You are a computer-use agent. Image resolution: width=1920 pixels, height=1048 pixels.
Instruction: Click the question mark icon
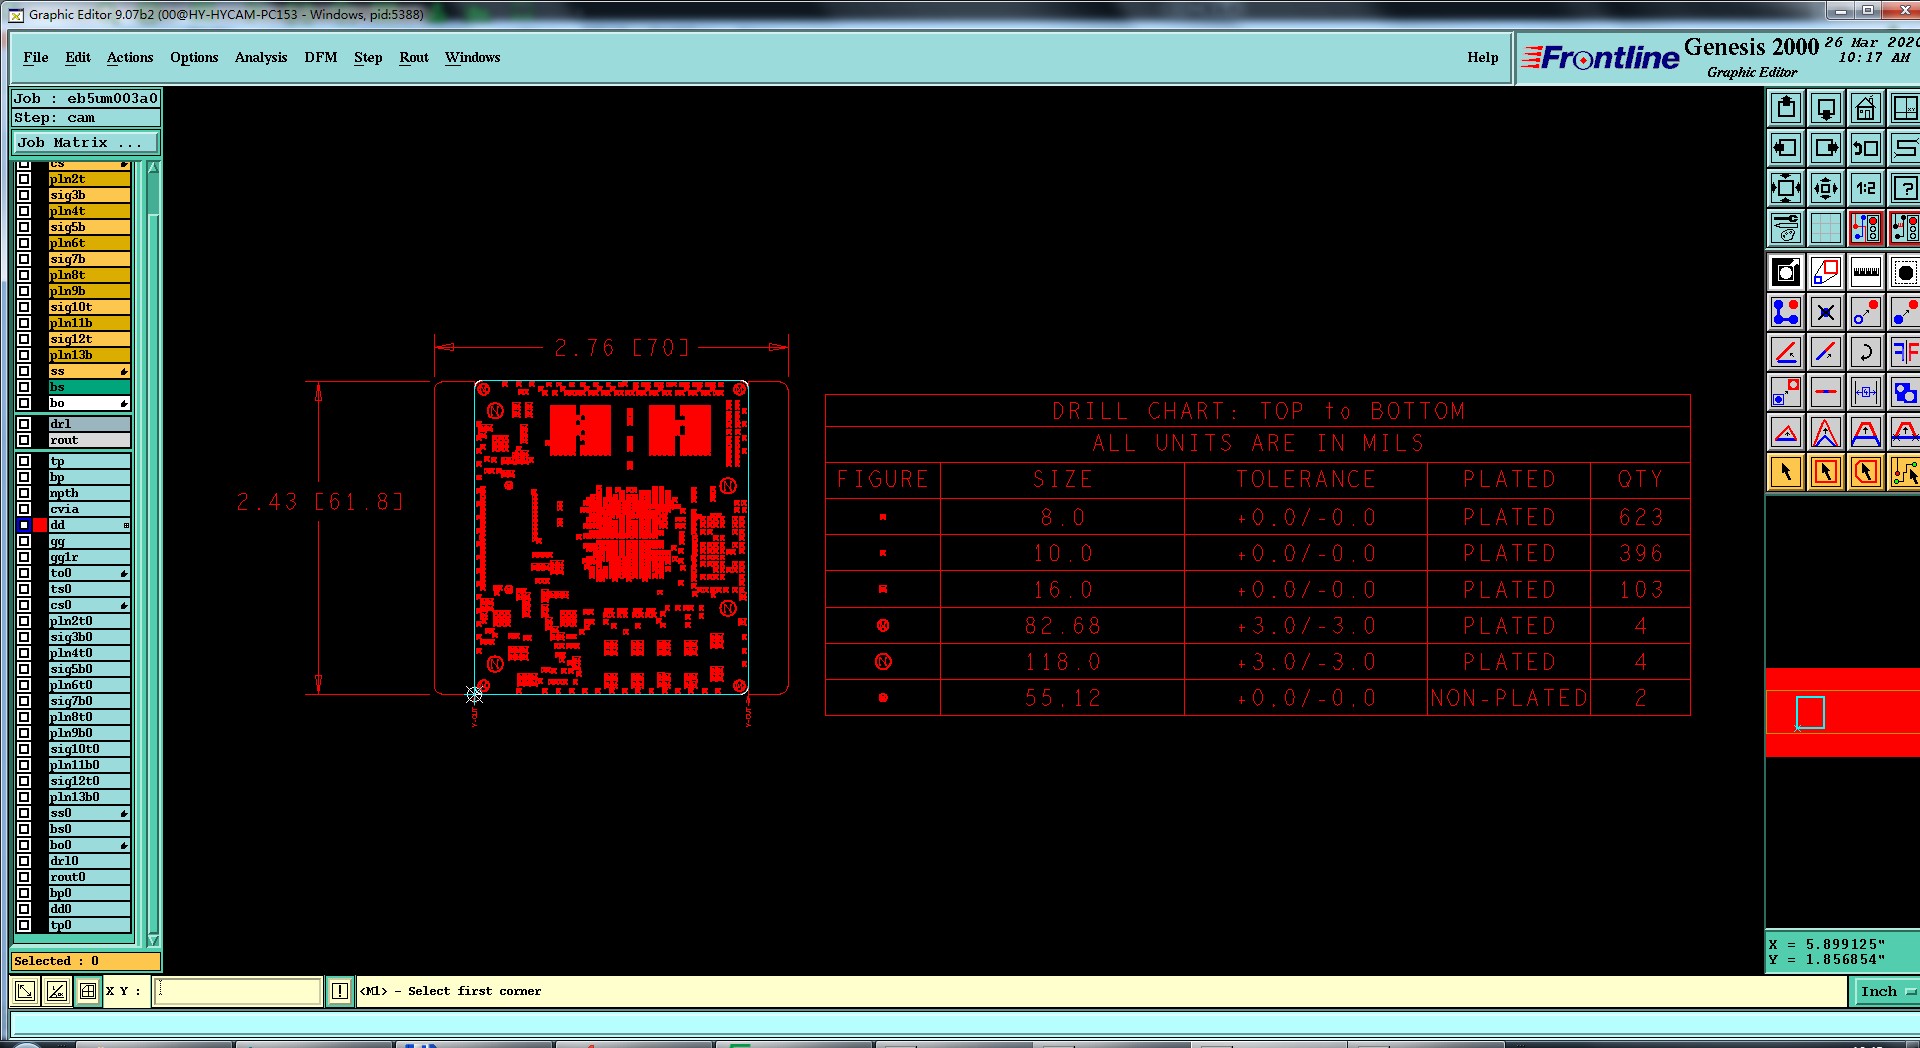click(x=1905, y=188)
